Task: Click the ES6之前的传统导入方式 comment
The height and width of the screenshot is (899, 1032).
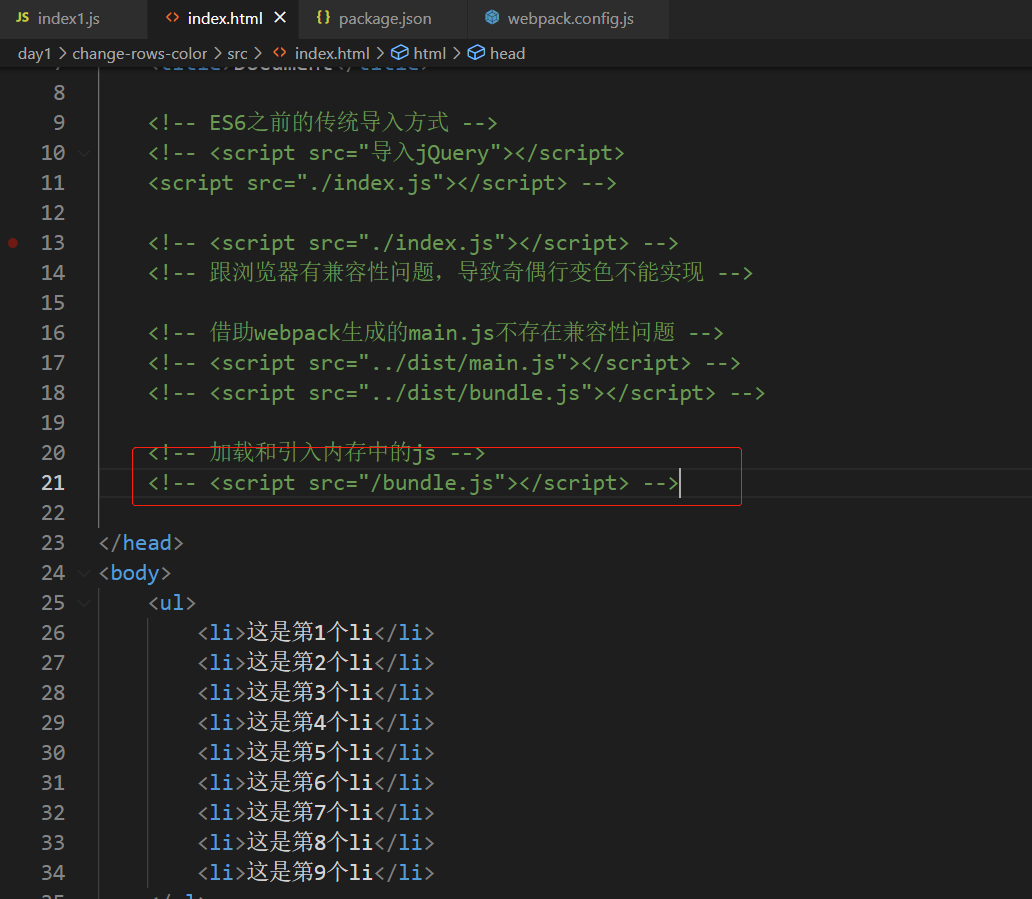Action: [x=322, y=123]
